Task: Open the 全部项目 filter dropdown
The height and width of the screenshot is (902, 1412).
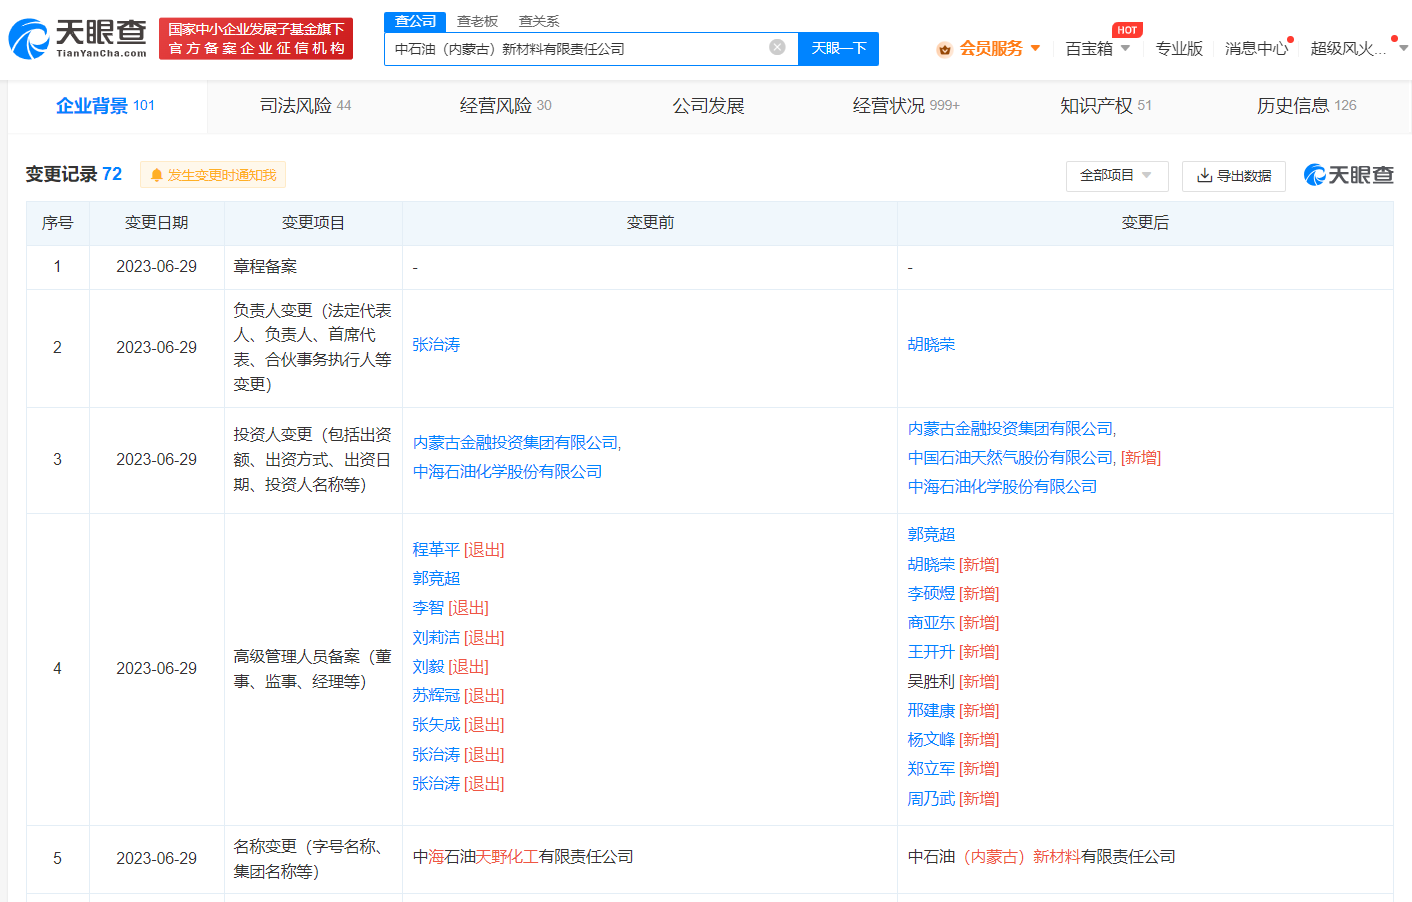Action: tap(1116, 175)
